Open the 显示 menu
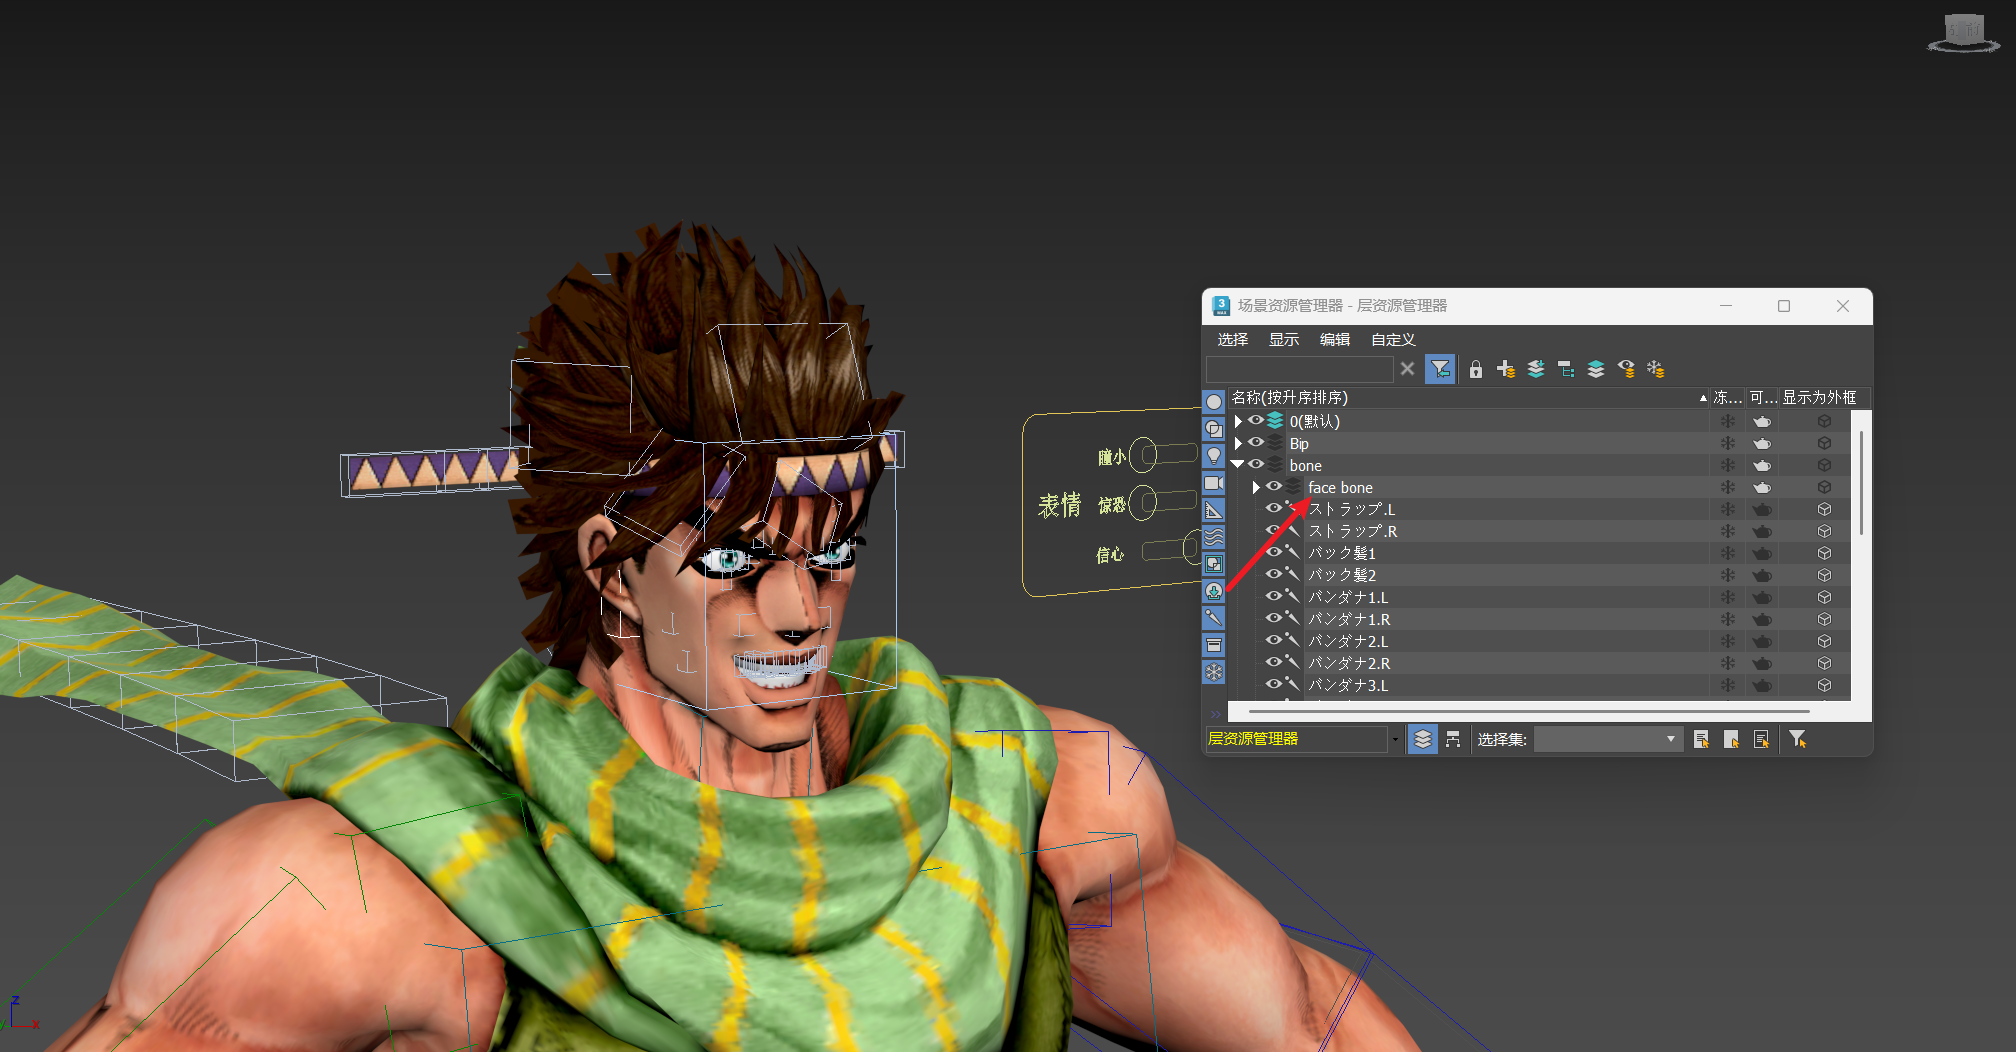 coord(1284,340)
